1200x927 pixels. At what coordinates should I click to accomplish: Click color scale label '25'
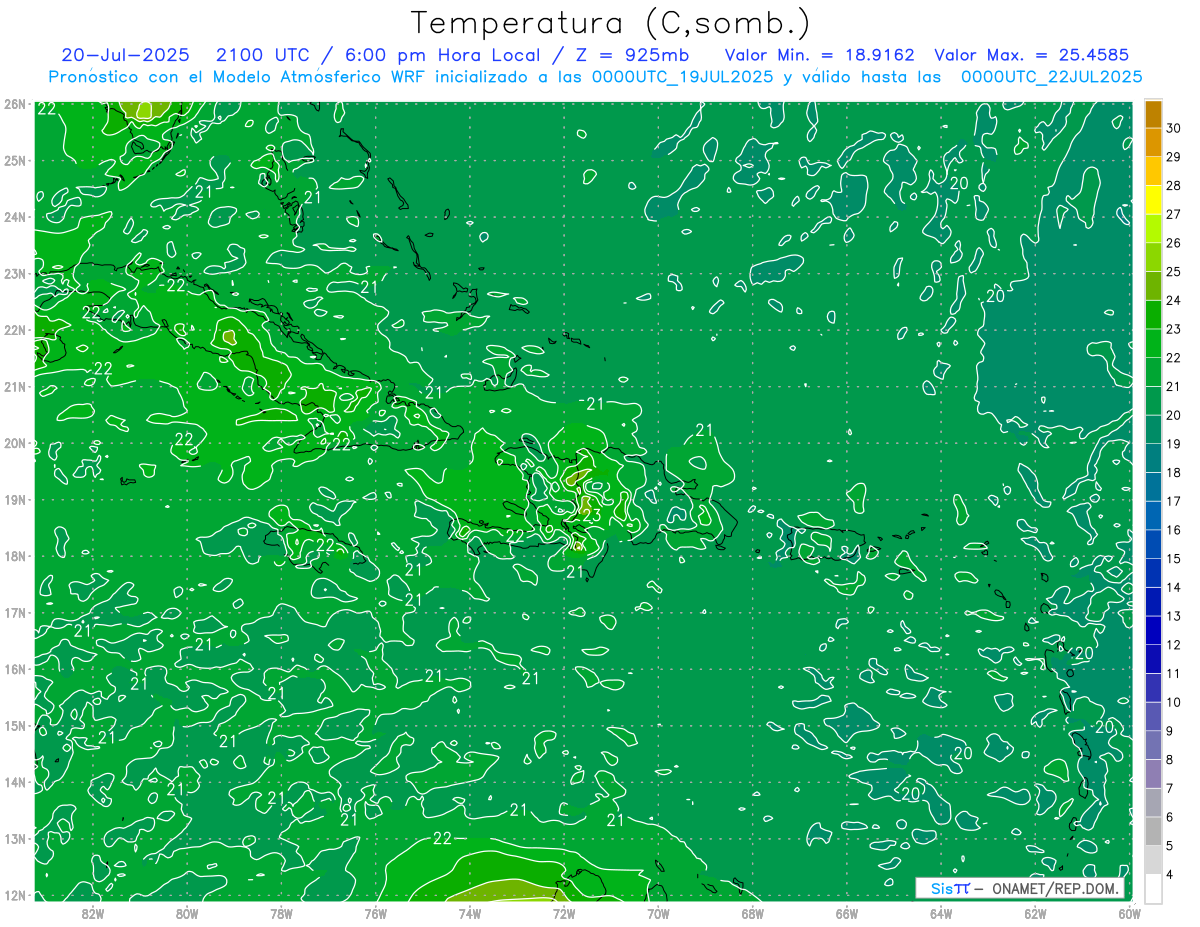coord(1174,272)
